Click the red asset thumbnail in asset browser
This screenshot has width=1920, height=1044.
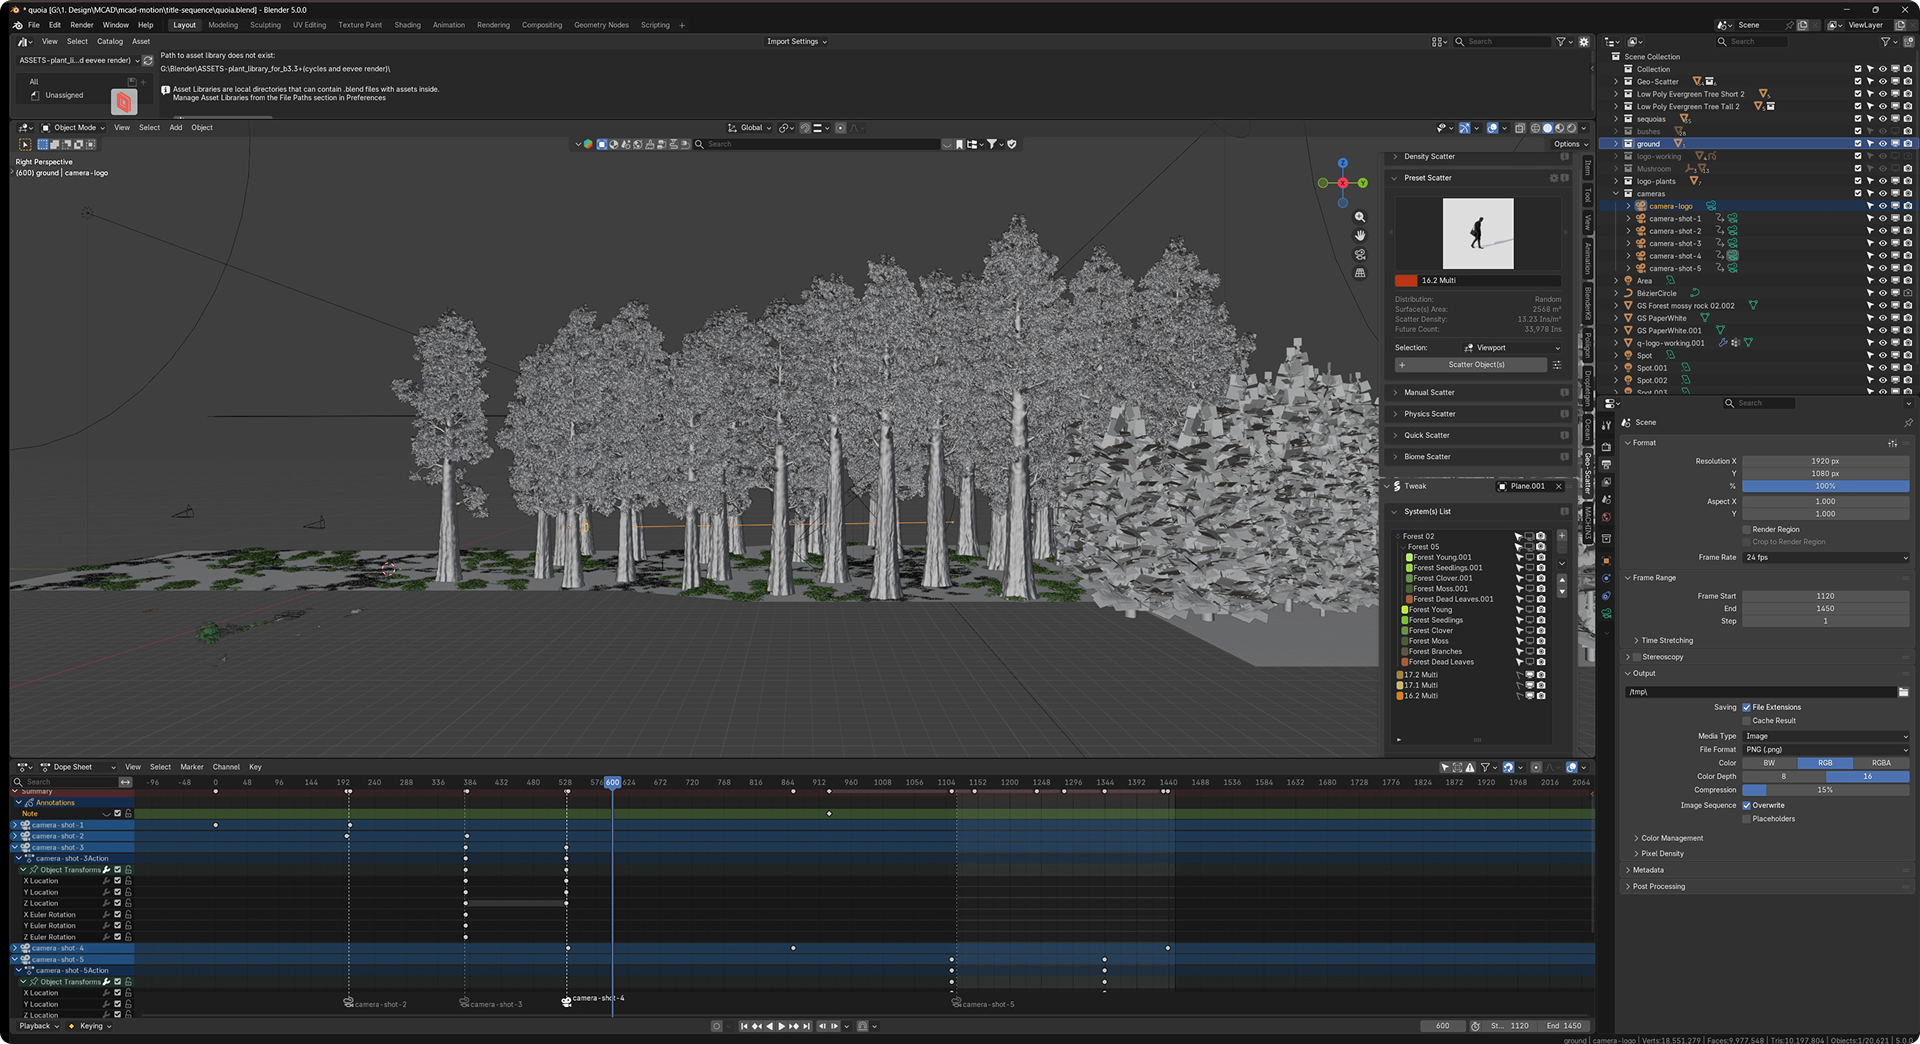[x=124, y=101]
